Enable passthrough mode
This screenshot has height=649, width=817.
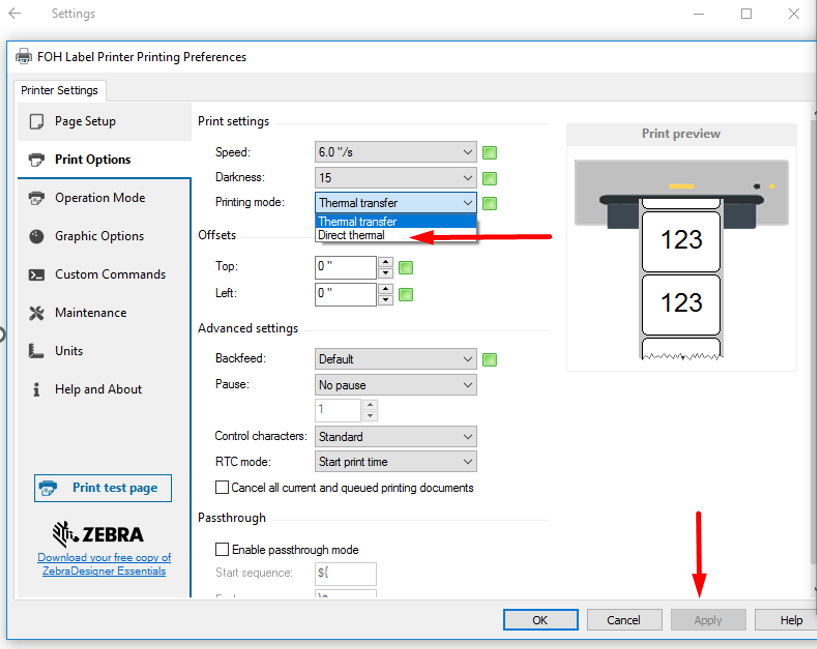[x=222, y=549]
